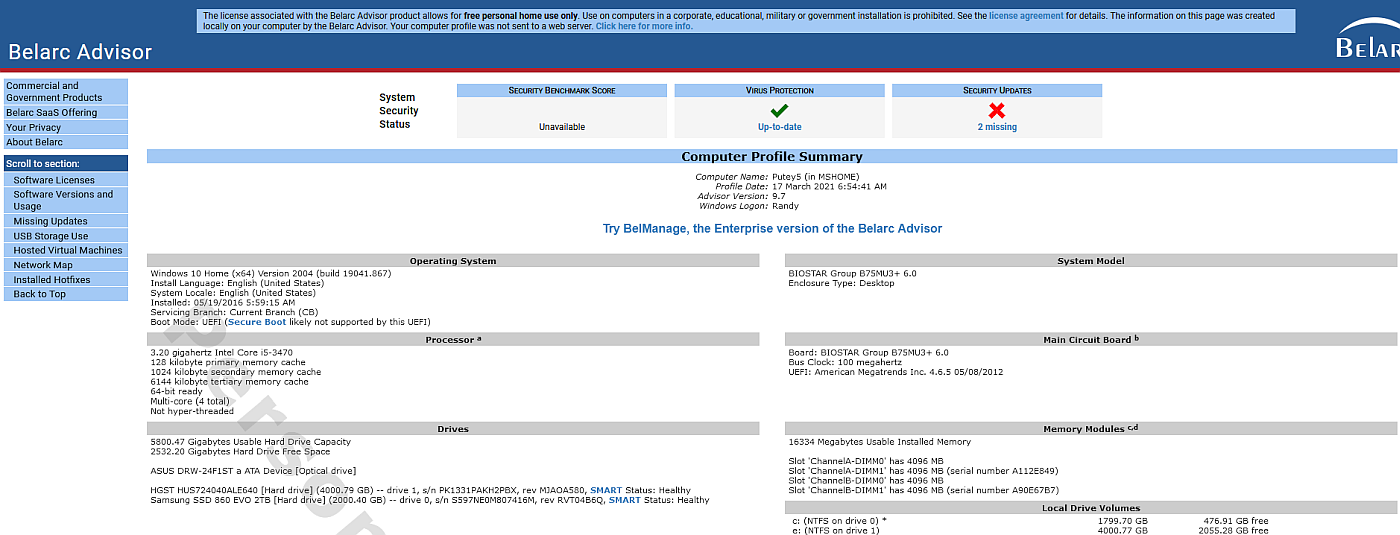Click text '5800.47 Gigabytes Usable Hard Drive Capacity'
1400x535 pixels.
pos(250,441)
